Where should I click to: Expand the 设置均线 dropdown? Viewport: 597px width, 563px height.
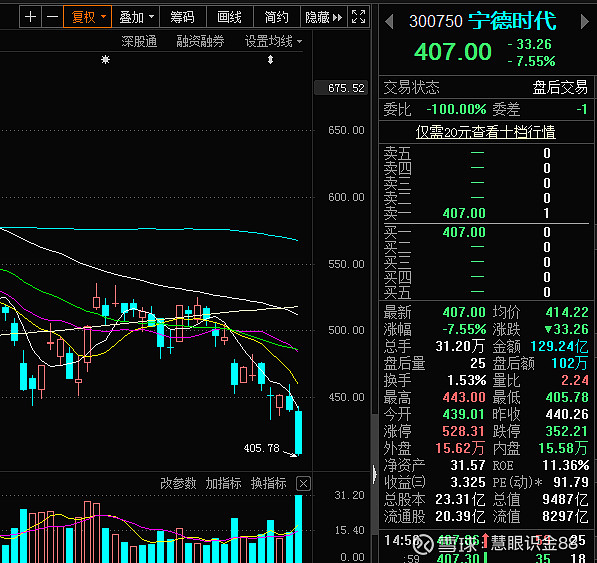point(273,41)
